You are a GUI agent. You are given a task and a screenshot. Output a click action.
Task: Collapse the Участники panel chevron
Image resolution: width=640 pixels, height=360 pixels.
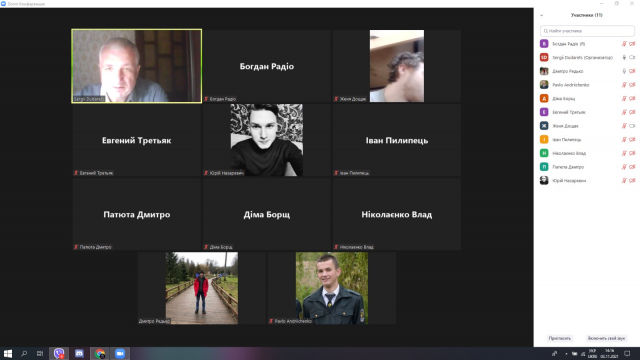542,16
